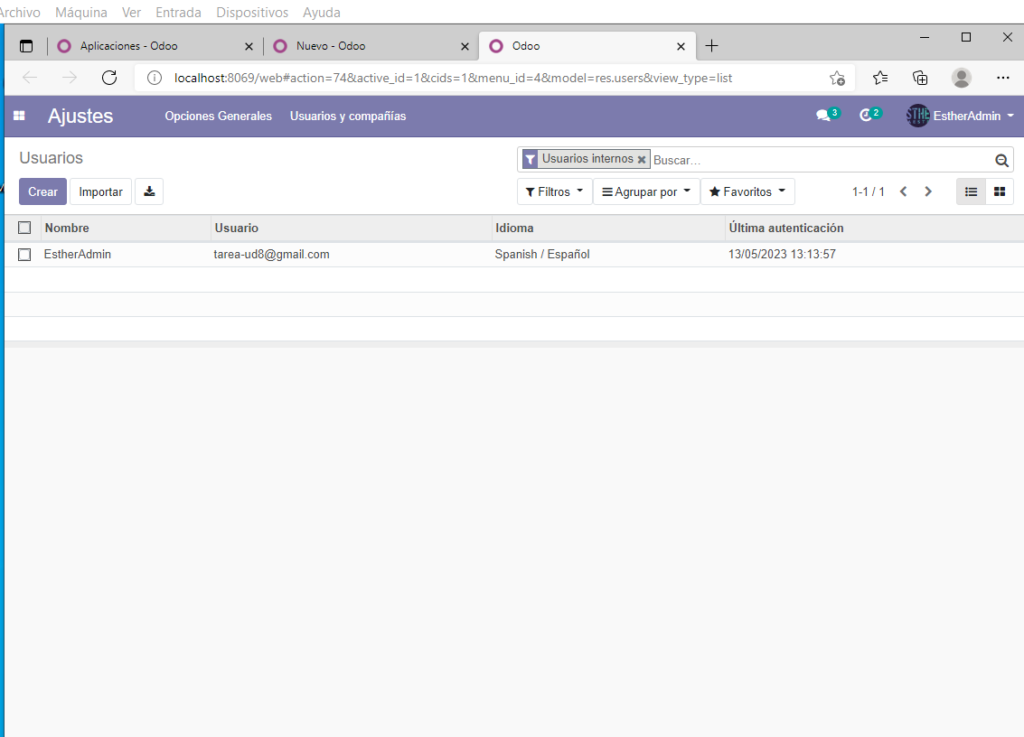Switch to kanban view
The width and height of the screenshot is (1024, 737).
(999, 192)
